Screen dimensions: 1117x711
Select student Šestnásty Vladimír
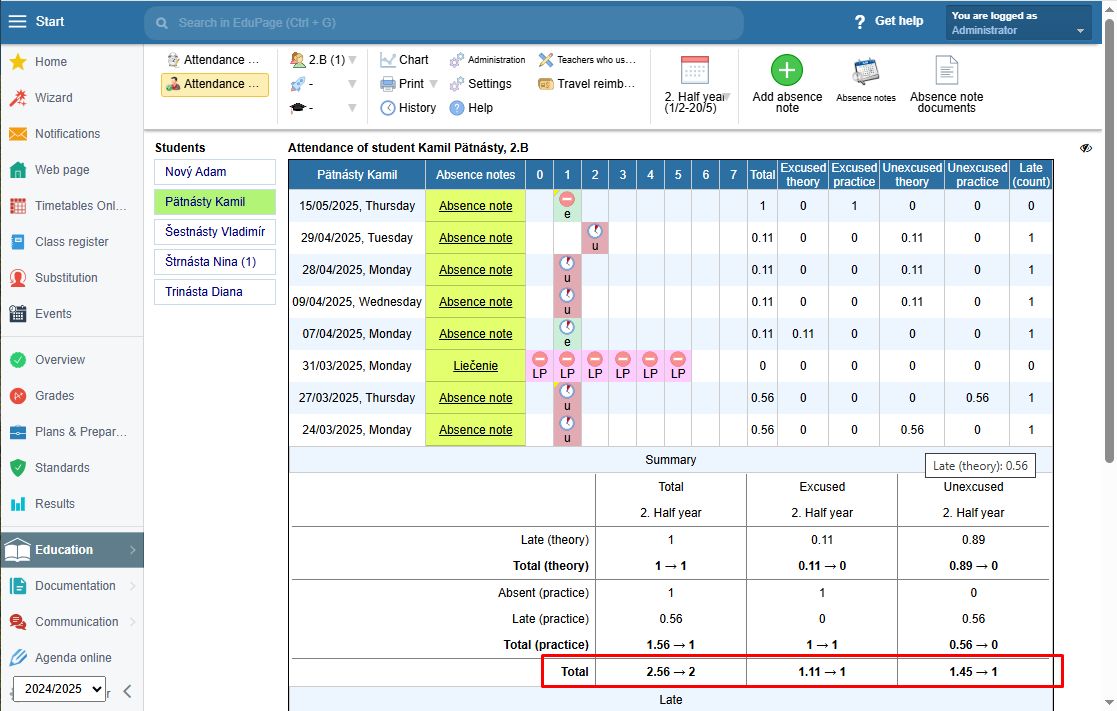[x=214, y=232]
